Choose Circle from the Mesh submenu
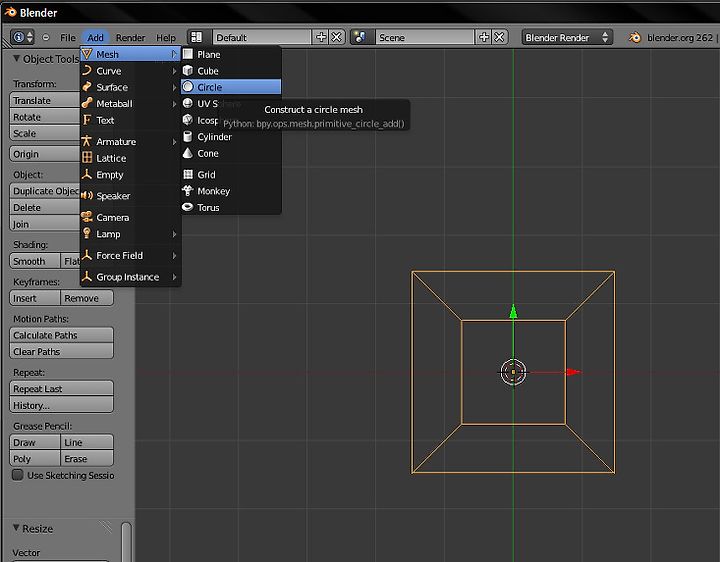Viewport: 720px width, 562px height. coord(231,87)
